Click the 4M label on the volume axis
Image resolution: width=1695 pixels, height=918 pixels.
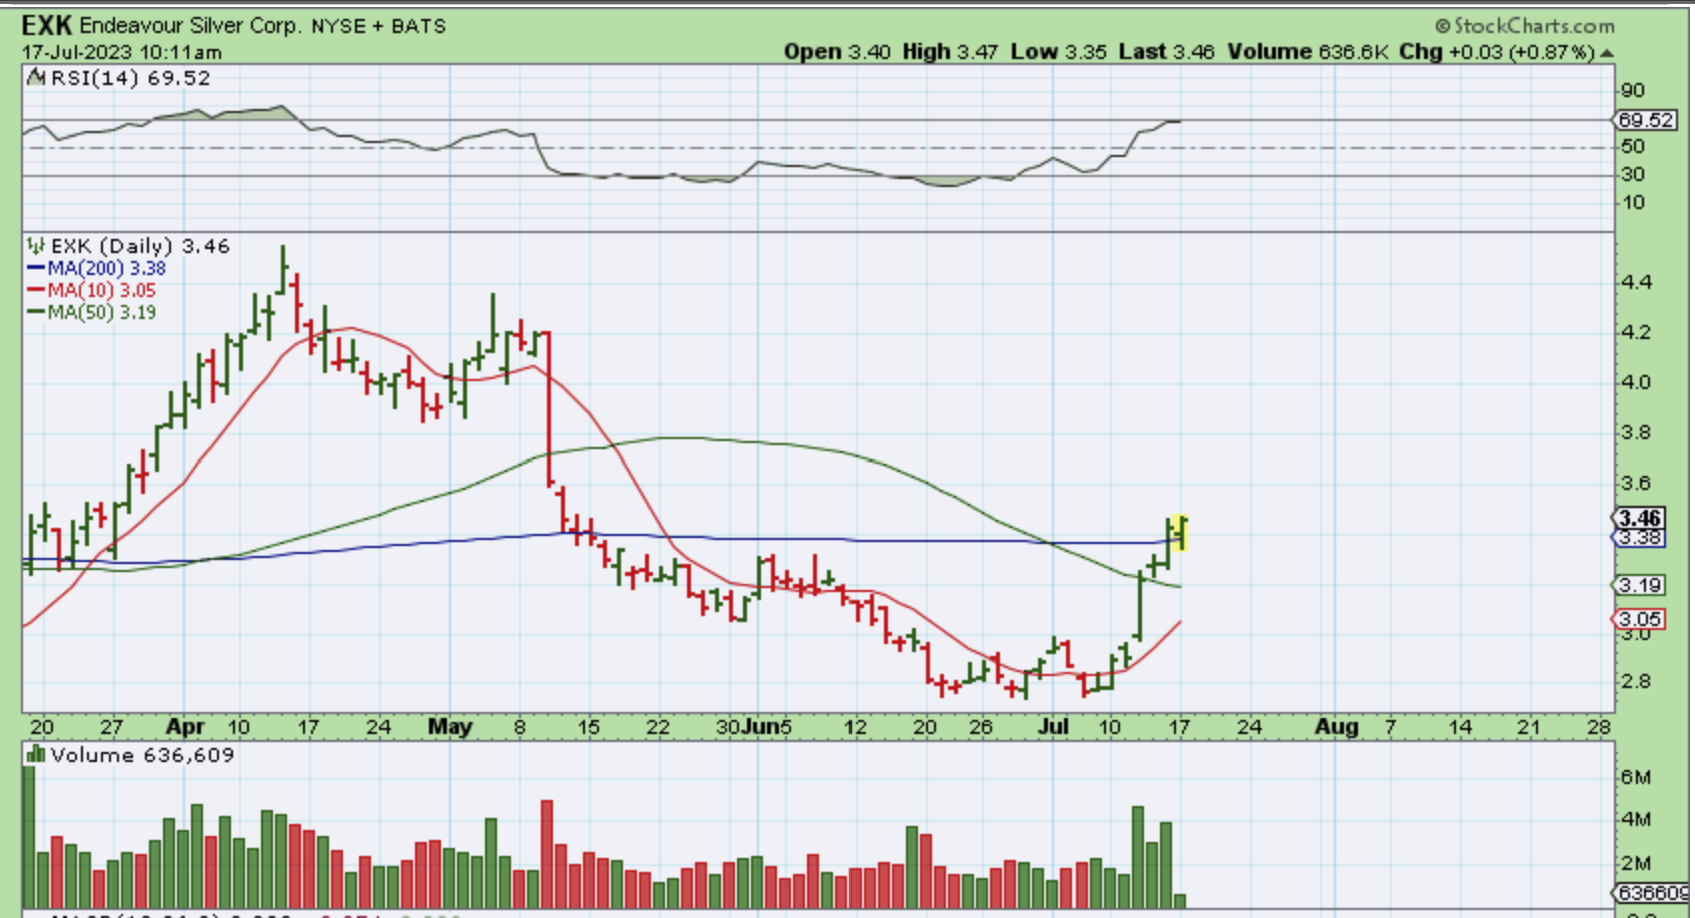pyautogui.click(x=1636, y=819)
